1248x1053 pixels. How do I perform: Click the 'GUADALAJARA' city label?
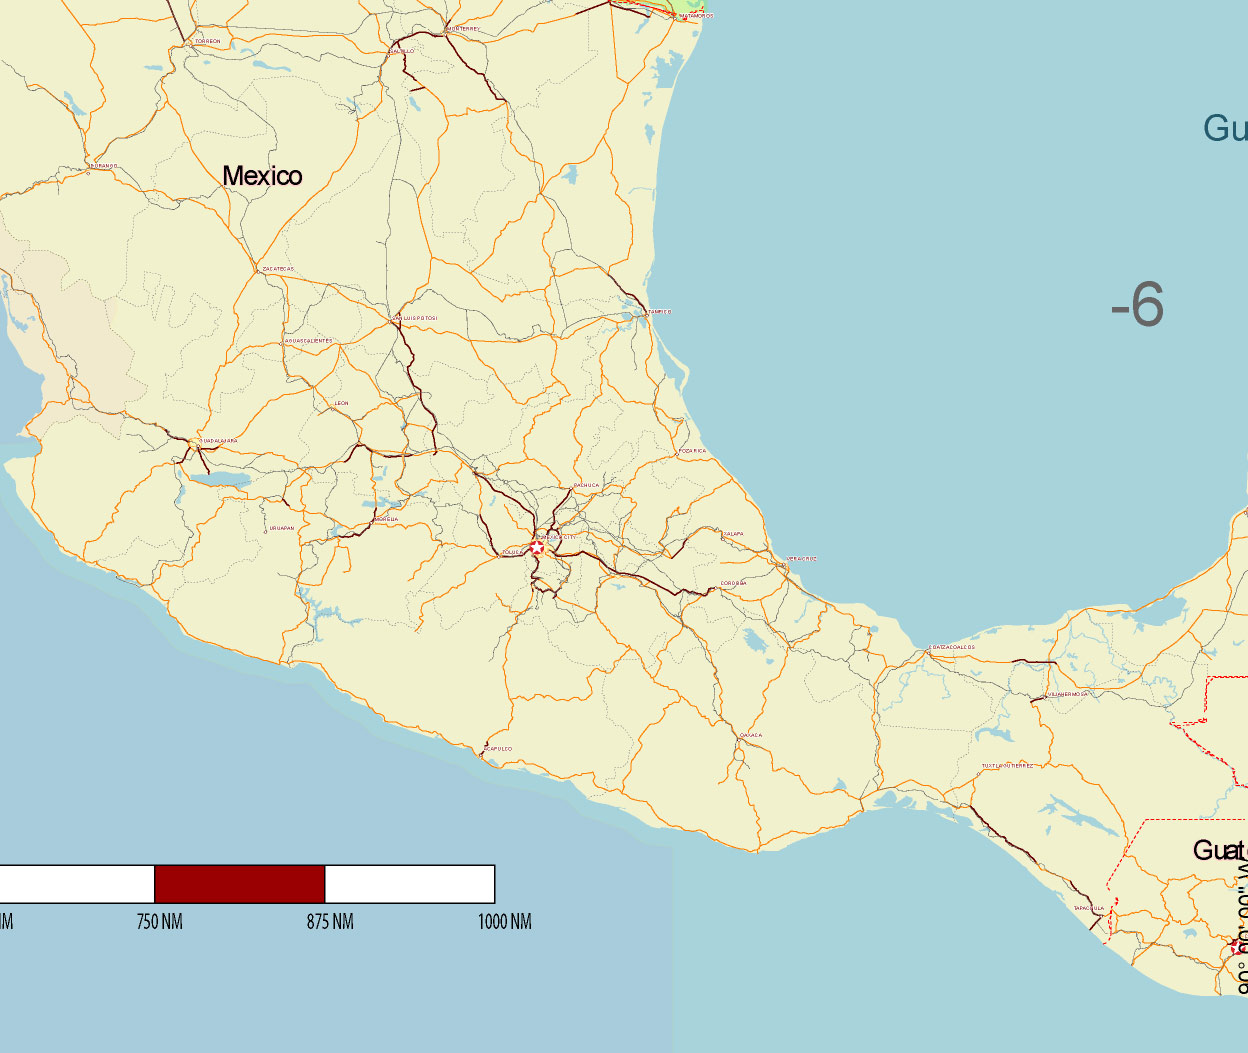(x=220, y=440)
